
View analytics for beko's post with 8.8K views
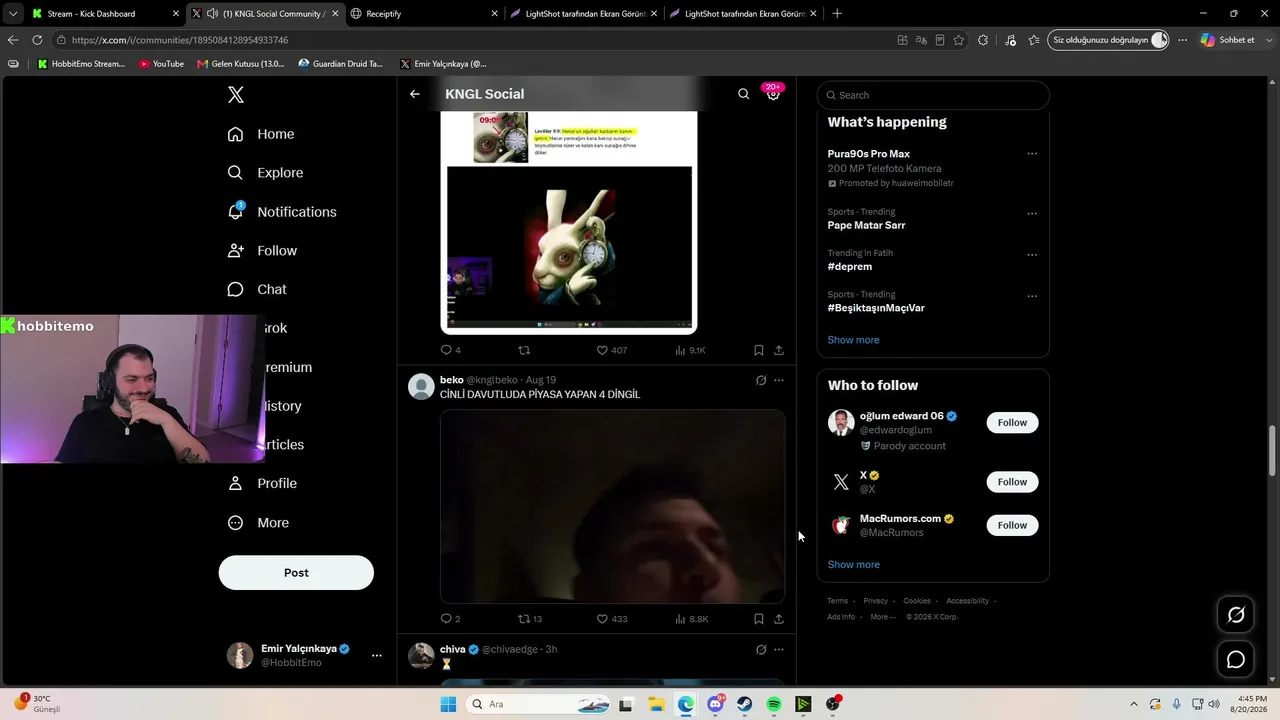coord(691,619)
